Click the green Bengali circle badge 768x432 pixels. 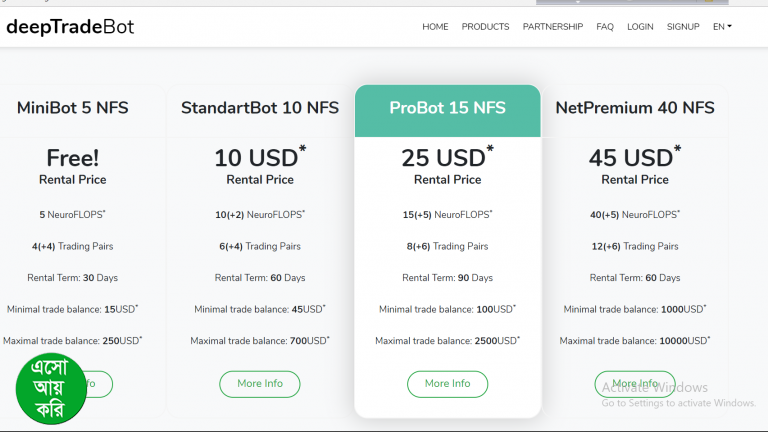tap(50, 386)
